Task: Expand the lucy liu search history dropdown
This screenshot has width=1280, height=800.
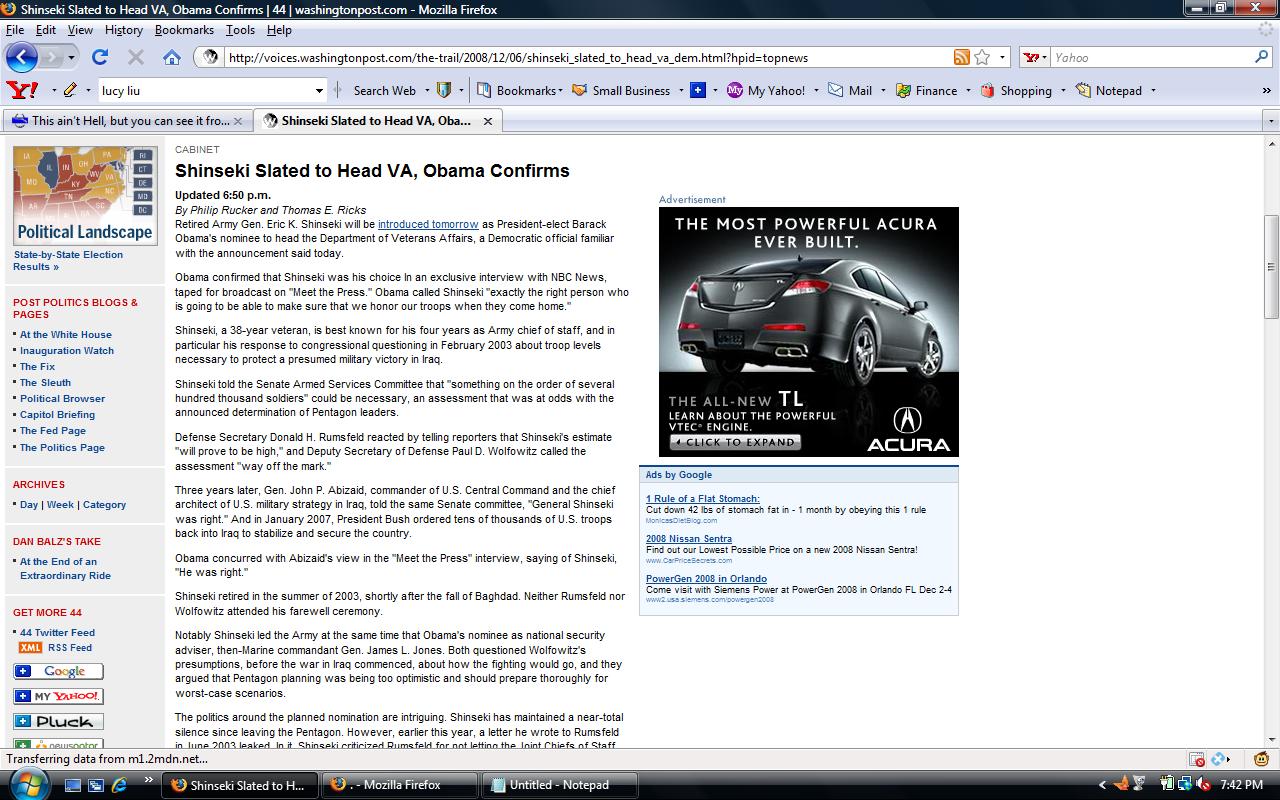Action: point(320,90)
